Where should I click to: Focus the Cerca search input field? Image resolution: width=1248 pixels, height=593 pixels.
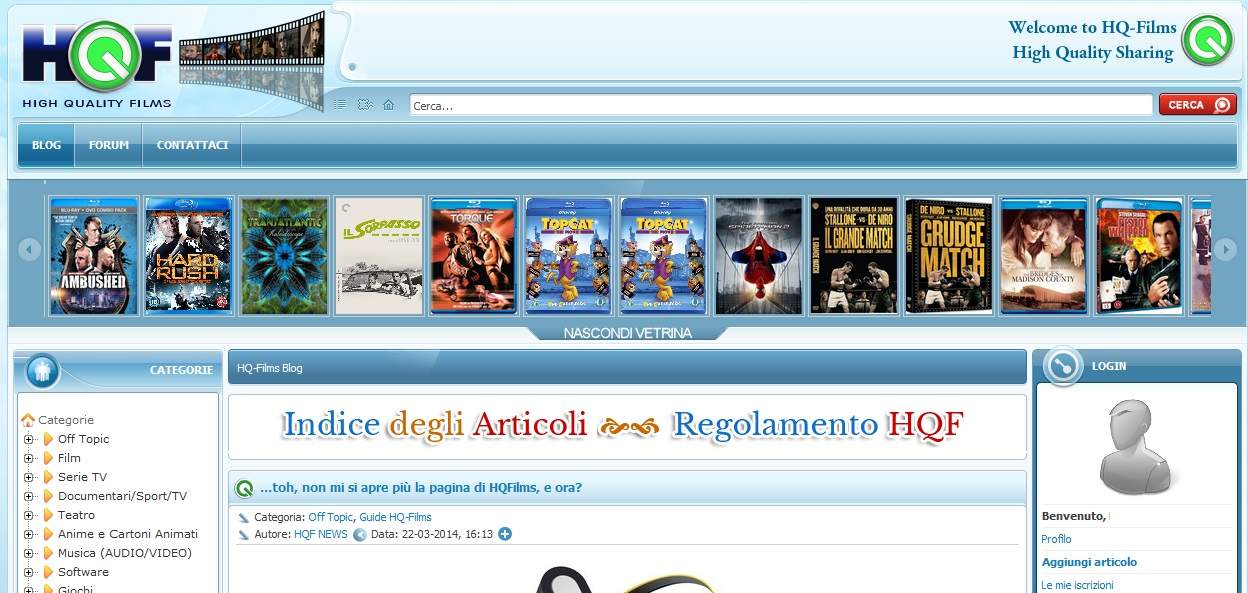pos(780,106)
